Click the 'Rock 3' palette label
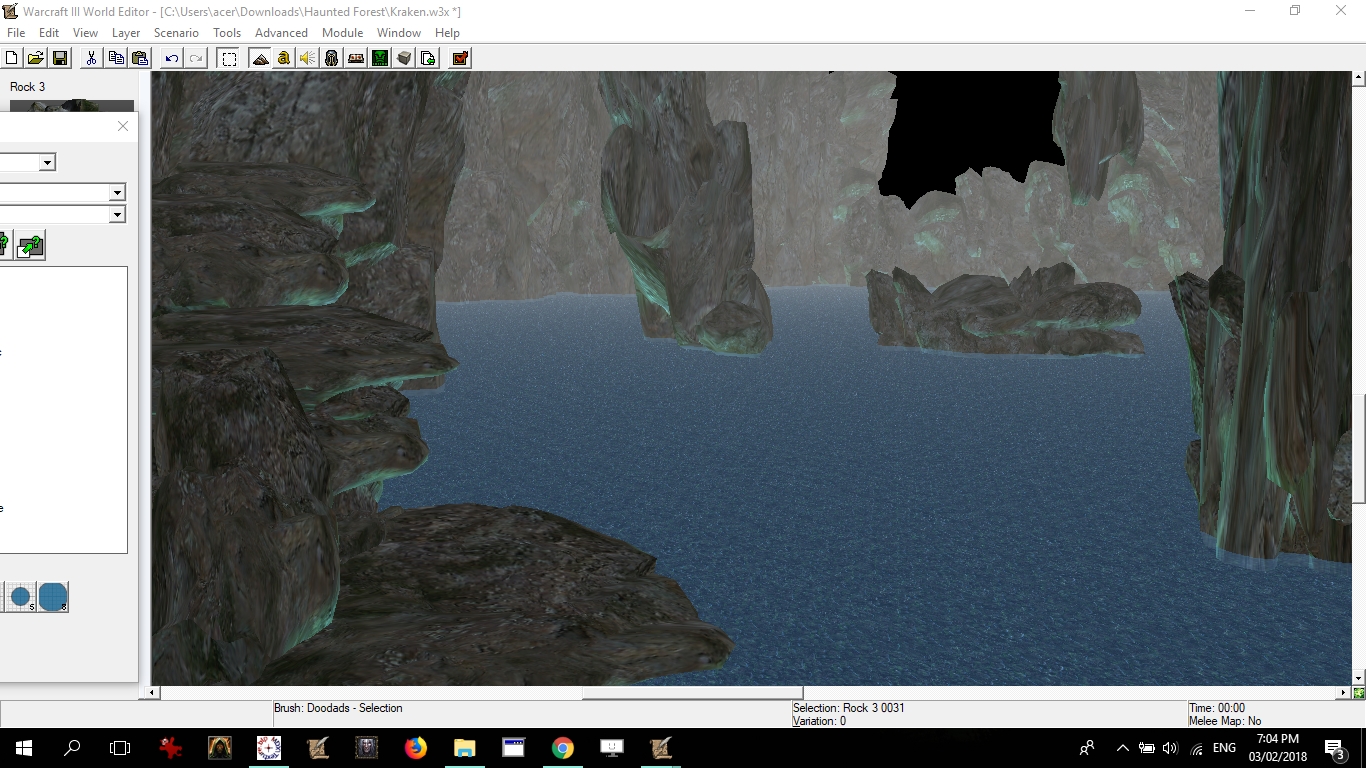 click(28, 87)
